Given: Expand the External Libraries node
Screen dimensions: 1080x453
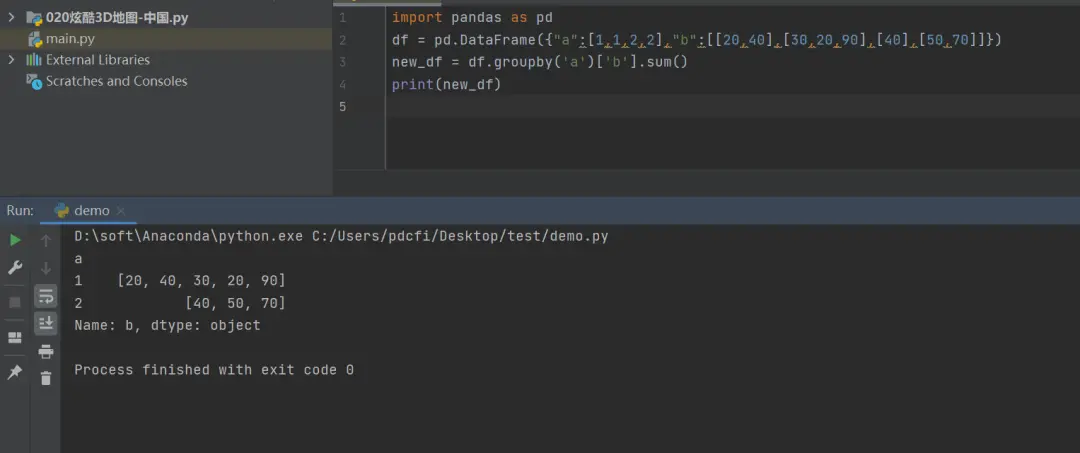Looking at the screenshot, I should coord(11,60).
